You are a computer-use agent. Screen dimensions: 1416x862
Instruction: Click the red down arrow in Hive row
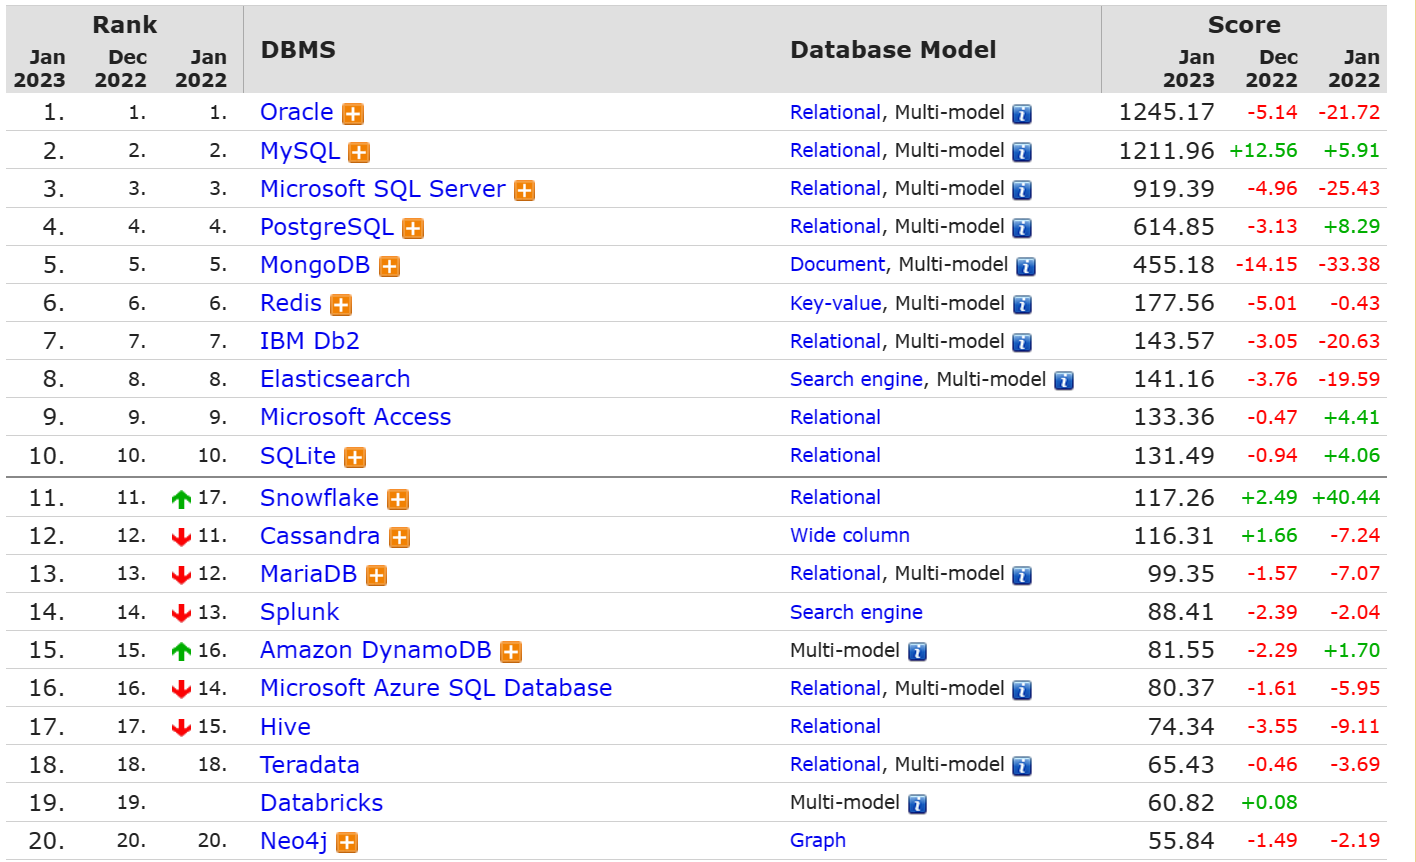(x=181, y=728)
